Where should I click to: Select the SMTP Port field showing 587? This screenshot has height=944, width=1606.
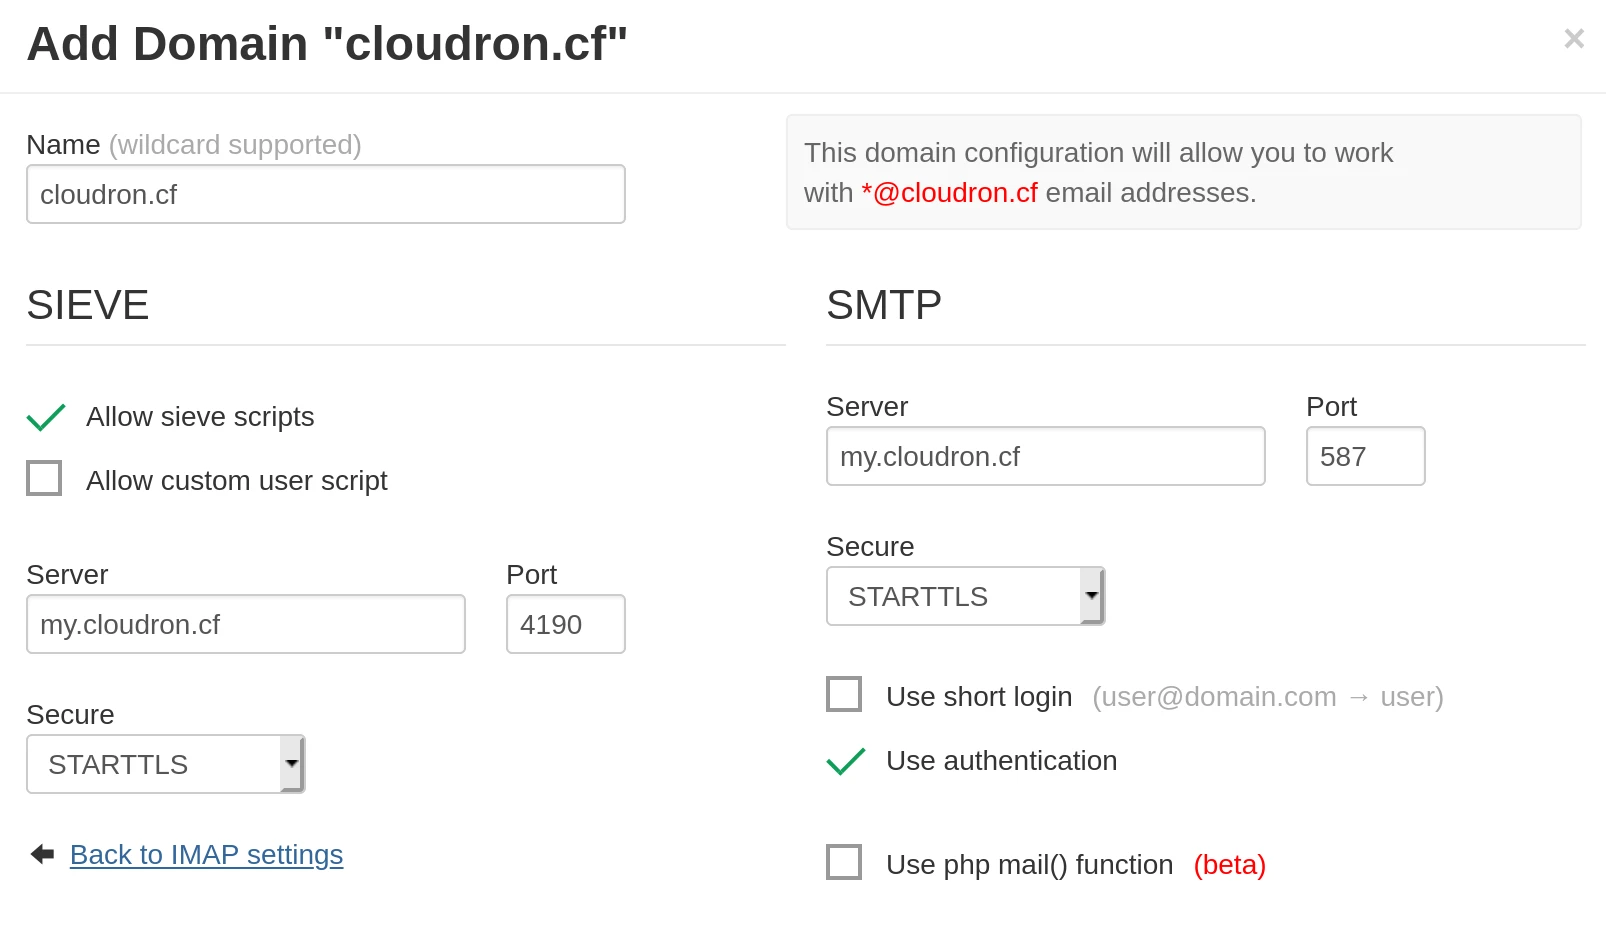pyautogui.click(x=1365, y=456)
